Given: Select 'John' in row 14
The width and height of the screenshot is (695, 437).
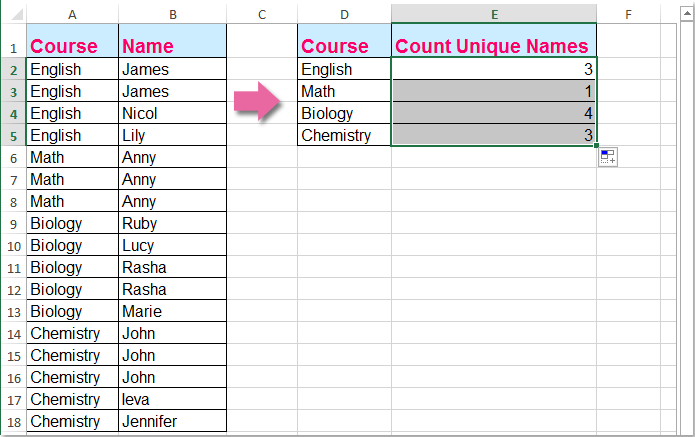Looking at the screenshot, I should 172,333.
